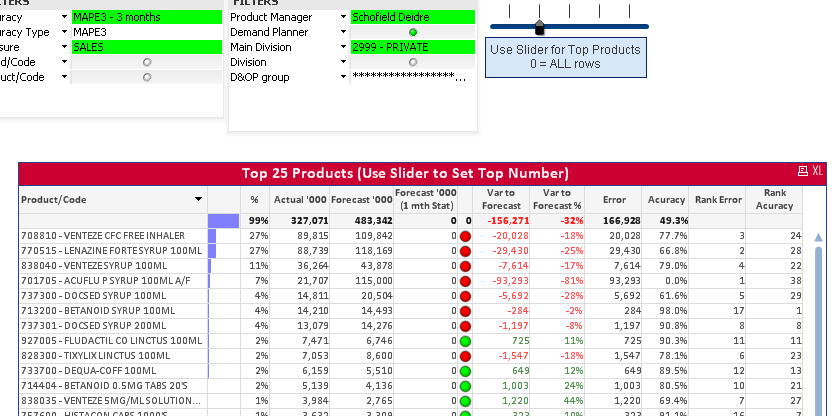840x416 pixels.
Task: Click the MAPE3 - 3 months selection
Action: pyautogui.click(x=147, y=17)
